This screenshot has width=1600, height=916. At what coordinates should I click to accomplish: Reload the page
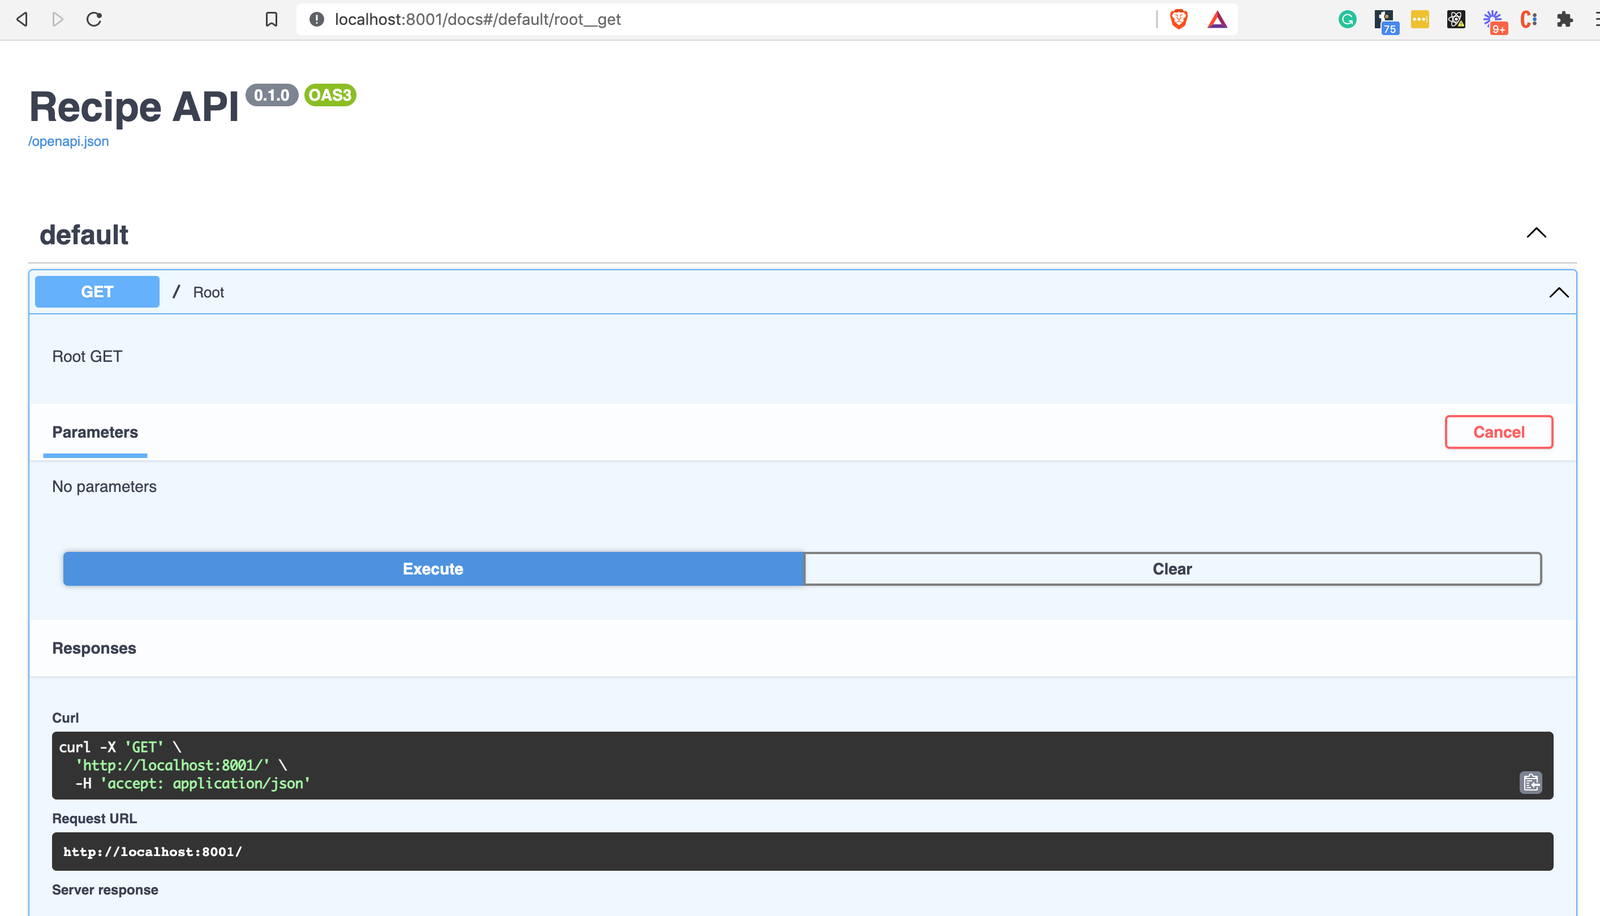[94, 19]
